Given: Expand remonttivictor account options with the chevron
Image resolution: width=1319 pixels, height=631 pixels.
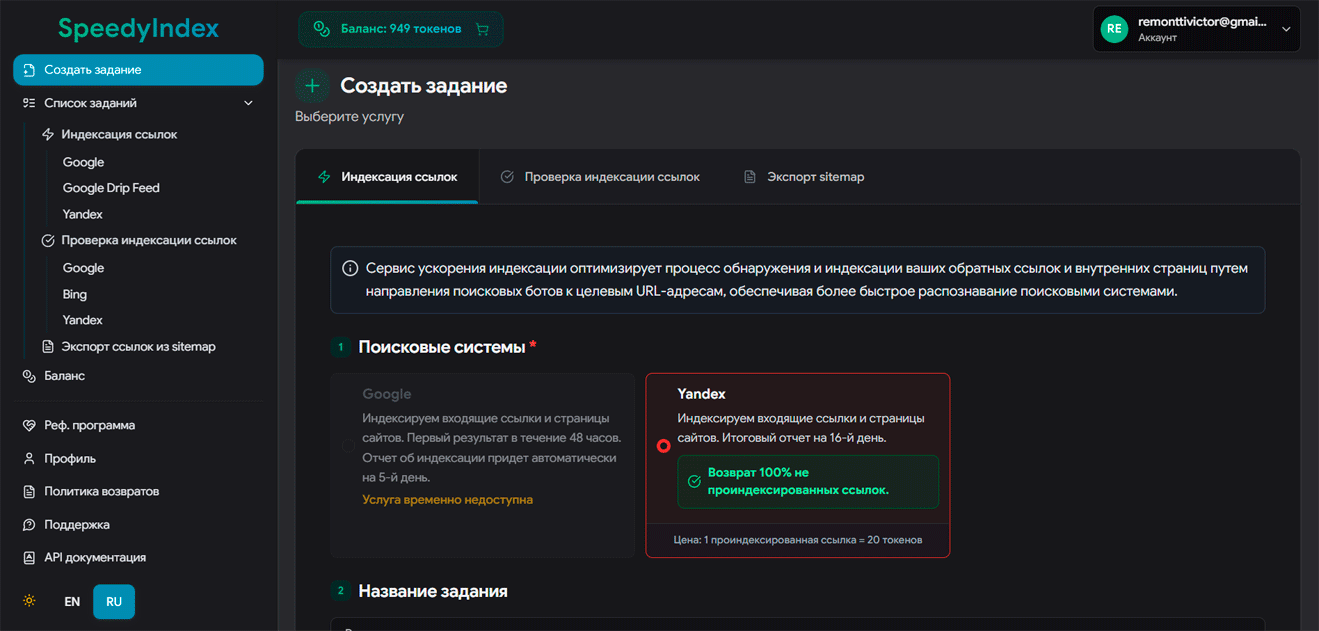Looking at the screenshot, I should 1286,28.
